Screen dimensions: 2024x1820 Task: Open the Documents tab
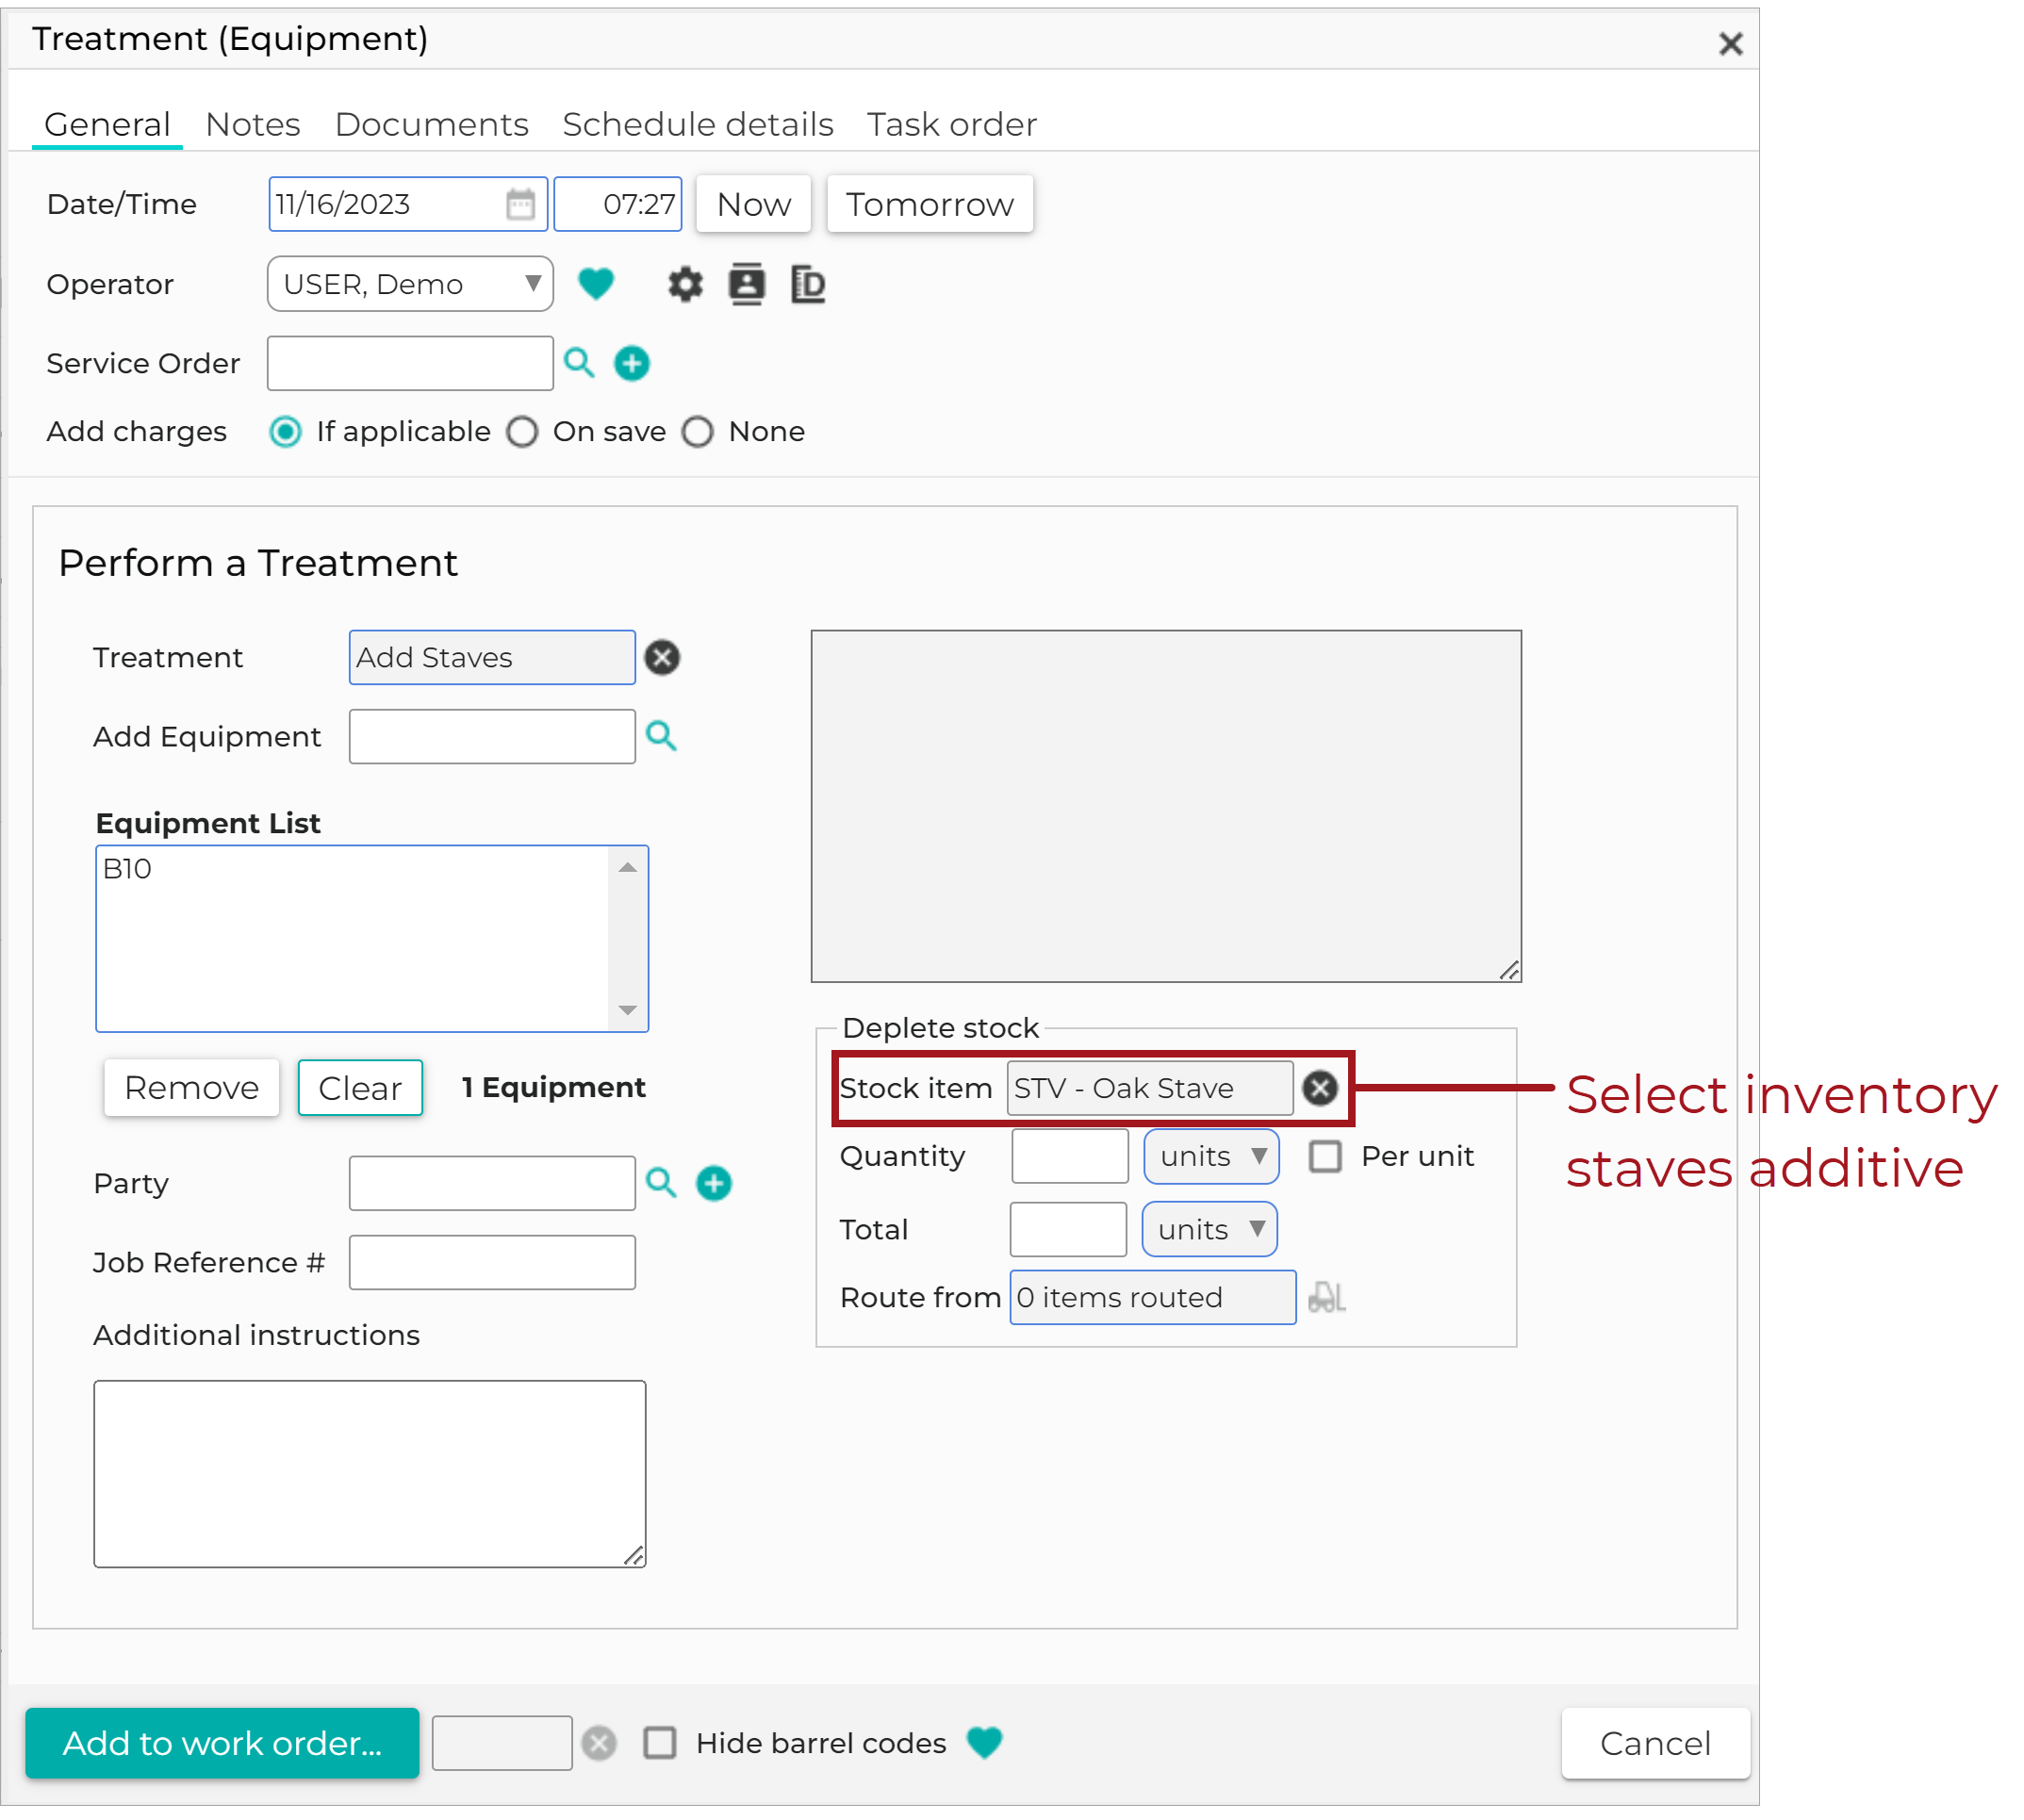pos(431,125)
